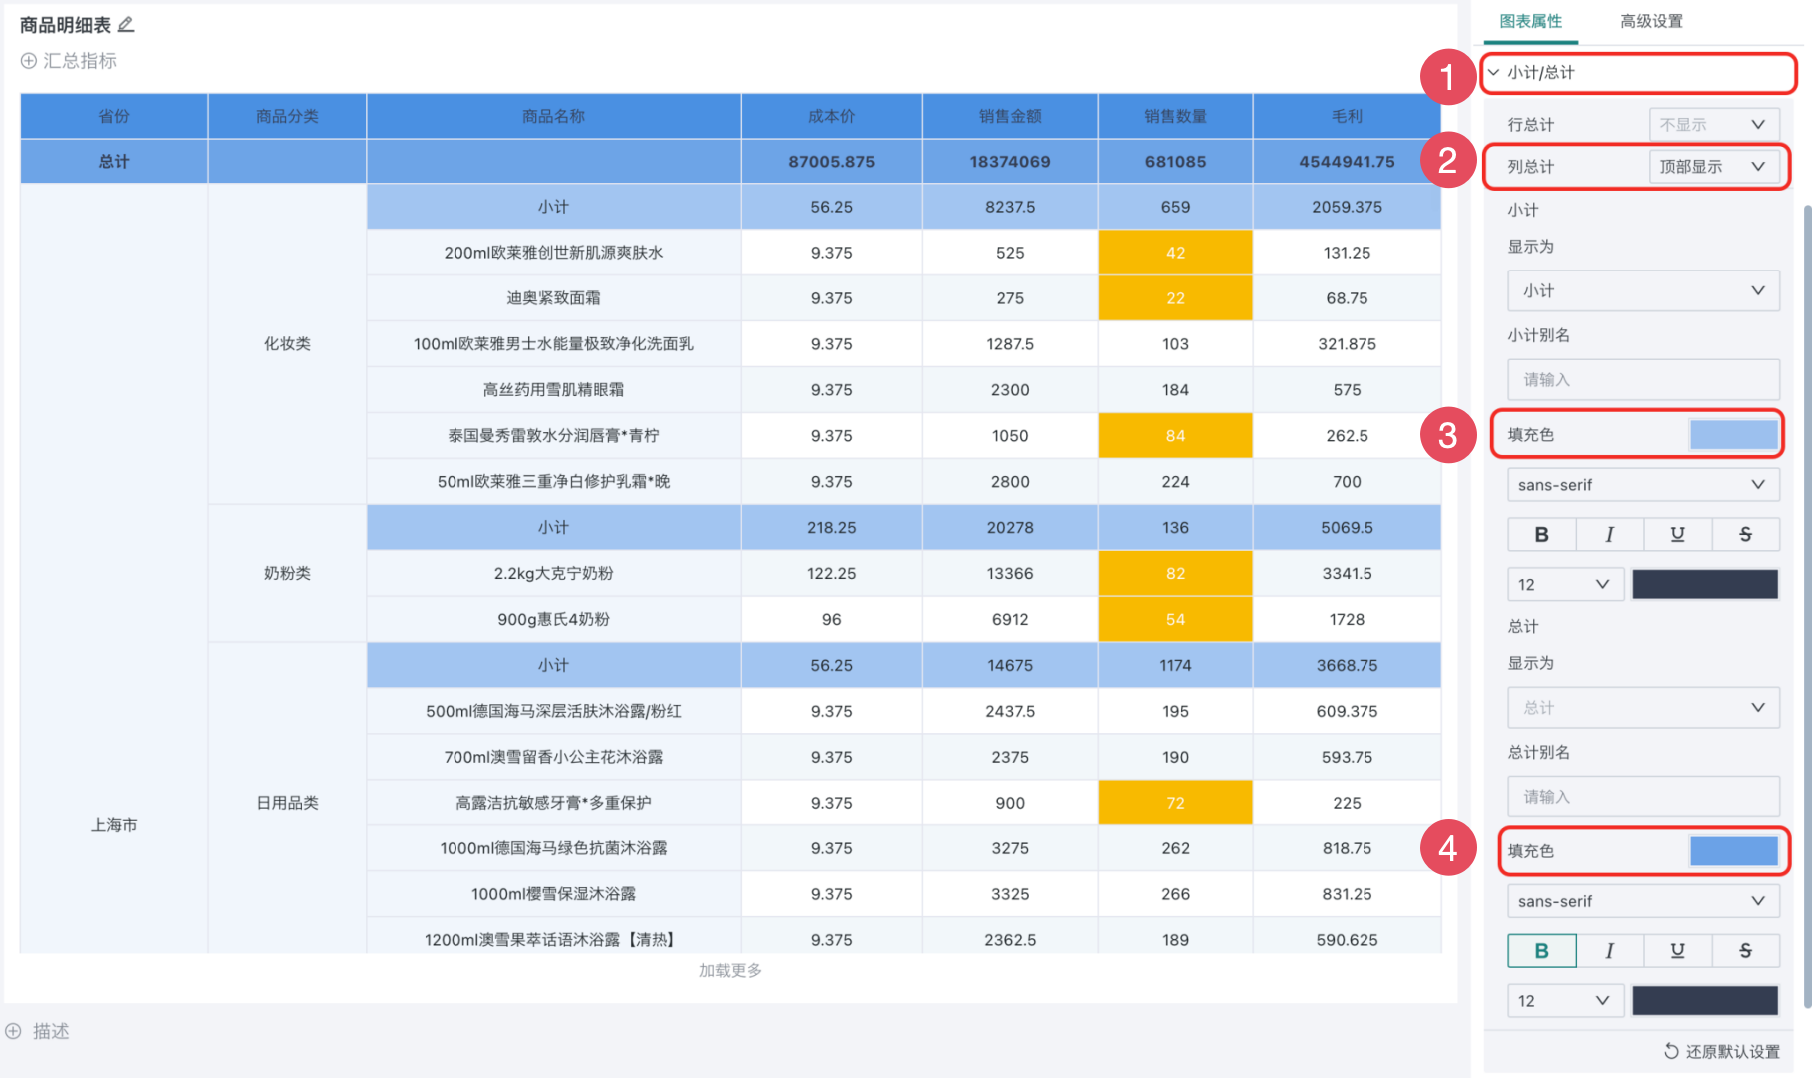Screen dimensions: 1814x1080
Task: Click the 成本价 column header
Action: 832,116
